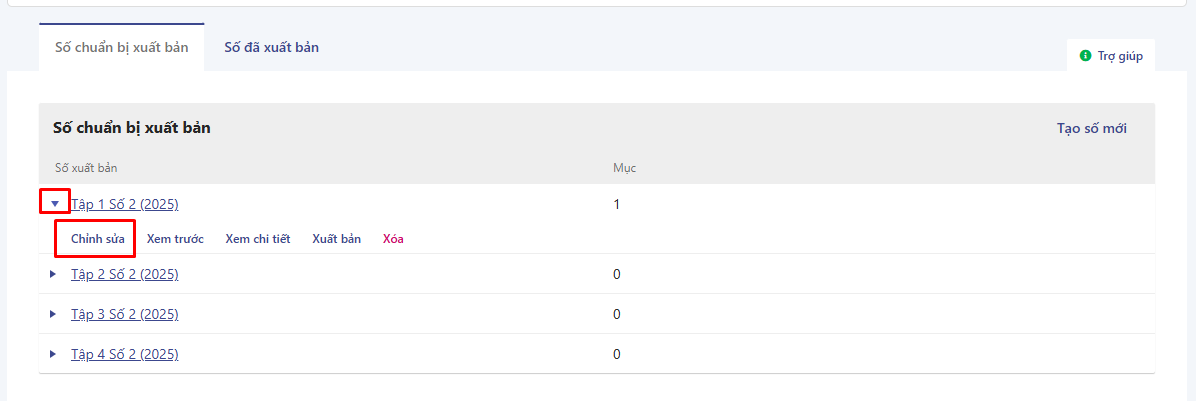Open the Tập 4 Số 2 (2025) title link
The width and height of the screenshot is (1196, 401).
coord(125,354)
